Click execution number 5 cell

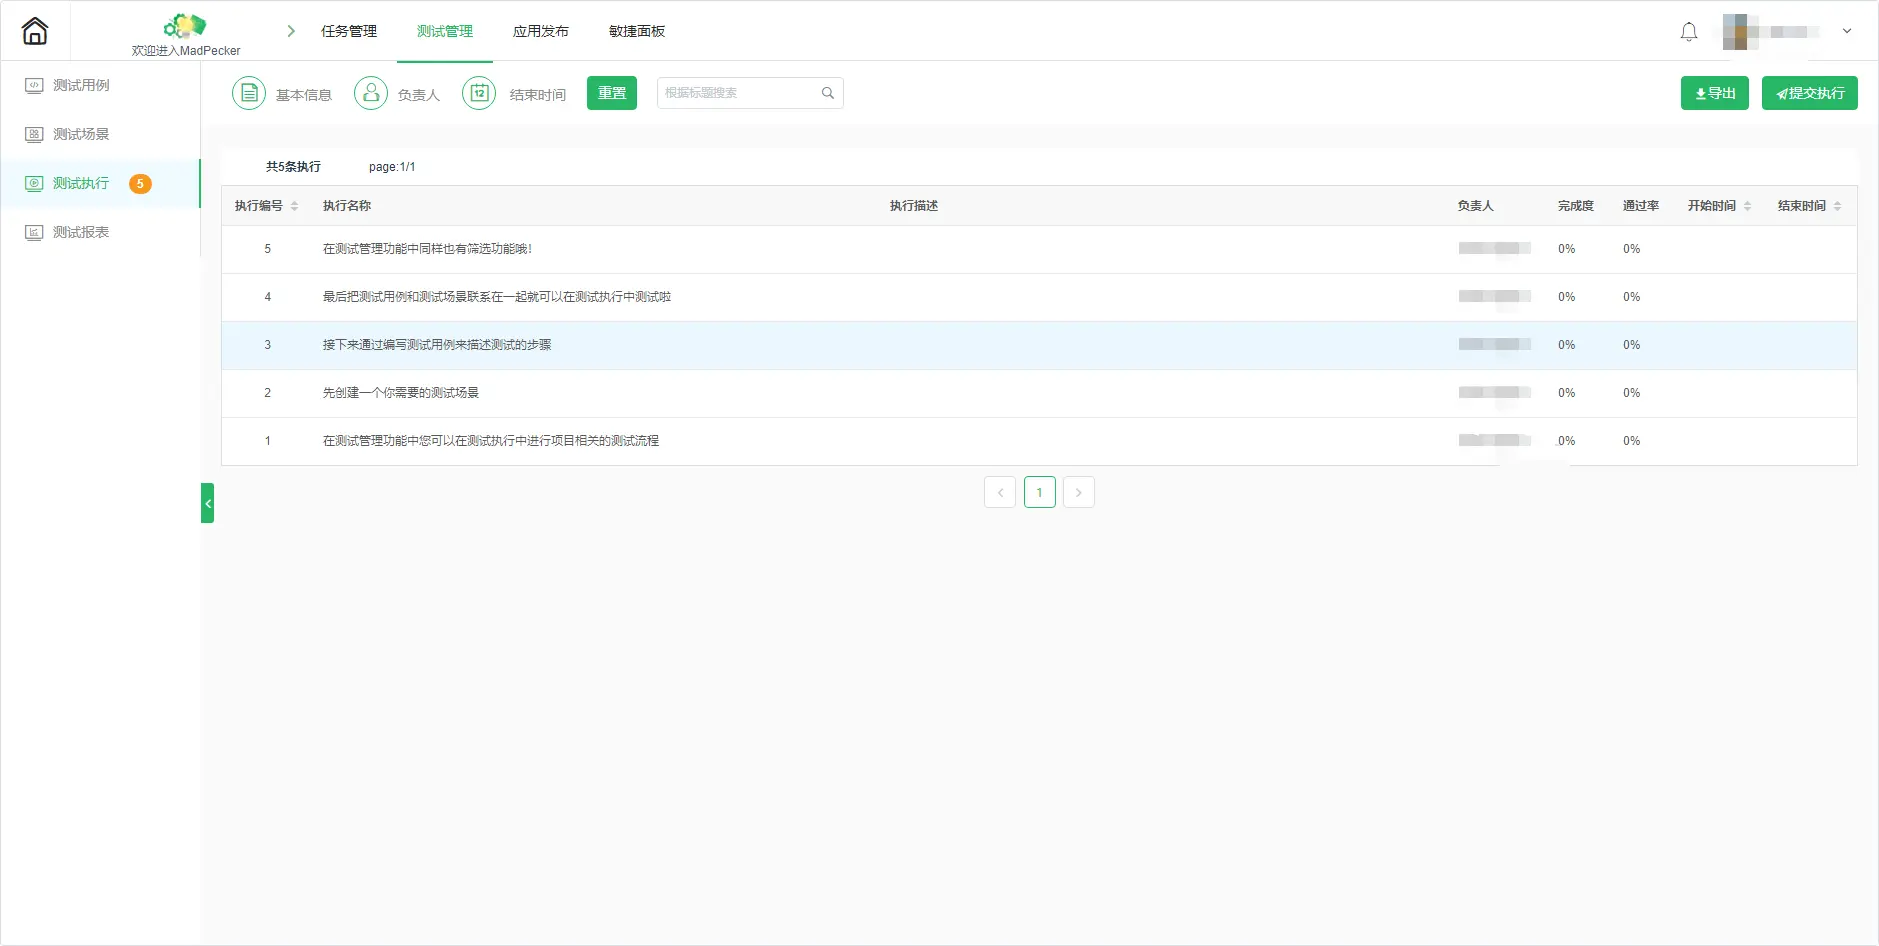tap(267, 249)
